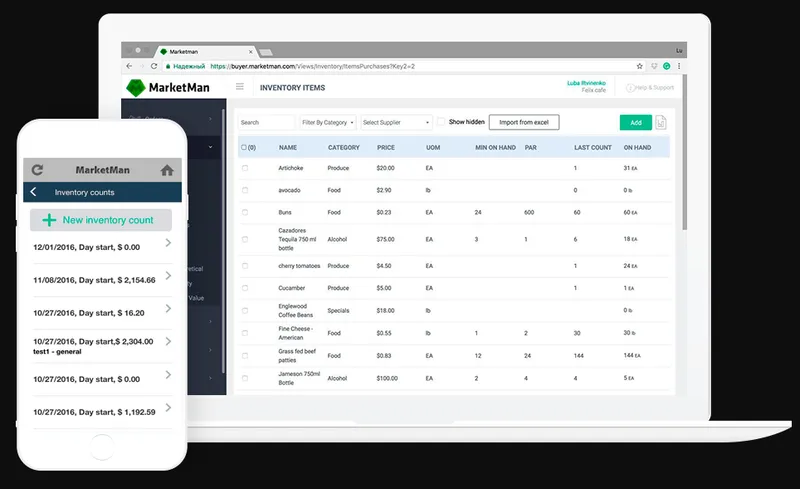Bookmark page with the star icon

pyautogui.click(x=639, y=66)
